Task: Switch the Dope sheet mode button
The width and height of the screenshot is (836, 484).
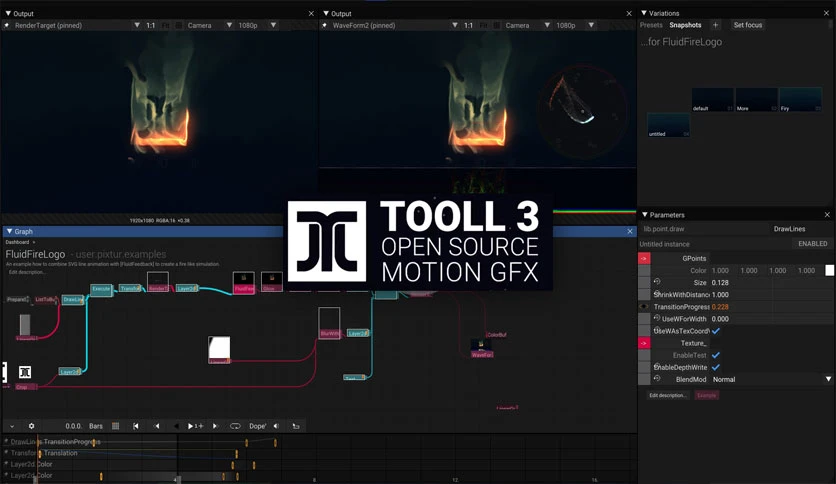Action: pyautogui.click(x=258, y=426)
